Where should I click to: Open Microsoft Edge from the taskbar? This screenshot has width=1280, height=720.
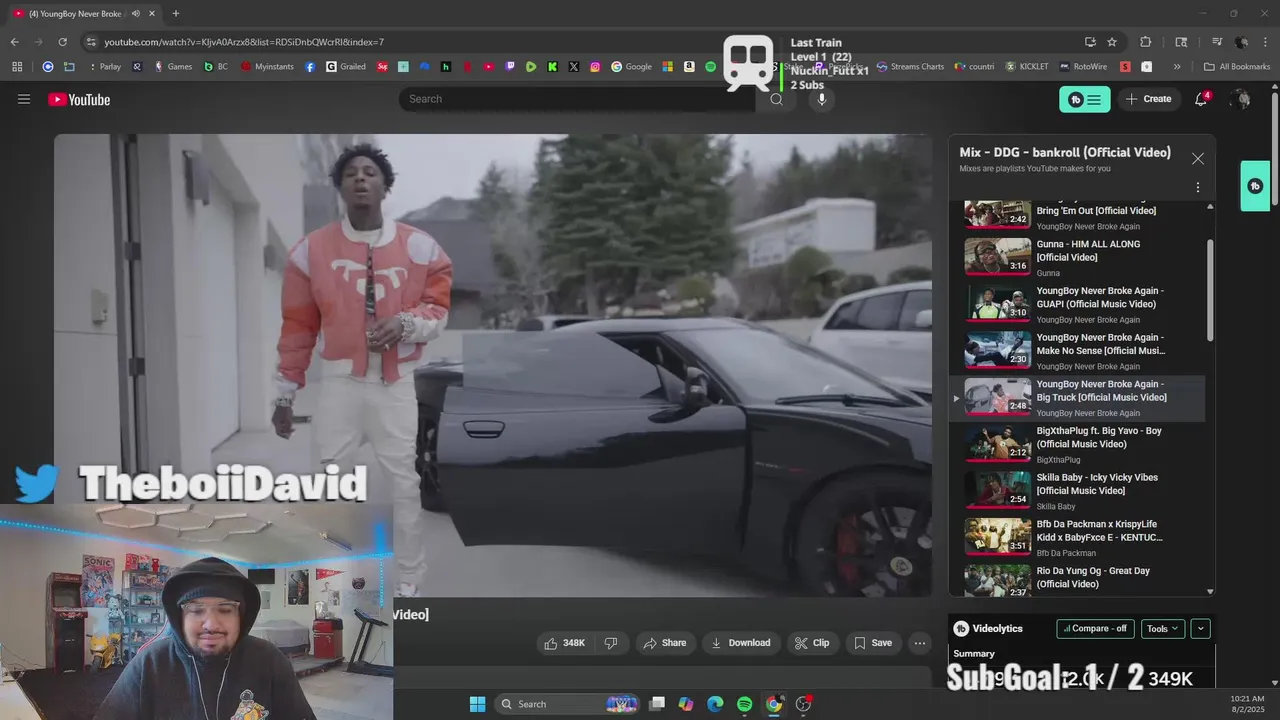click(715, 704)
